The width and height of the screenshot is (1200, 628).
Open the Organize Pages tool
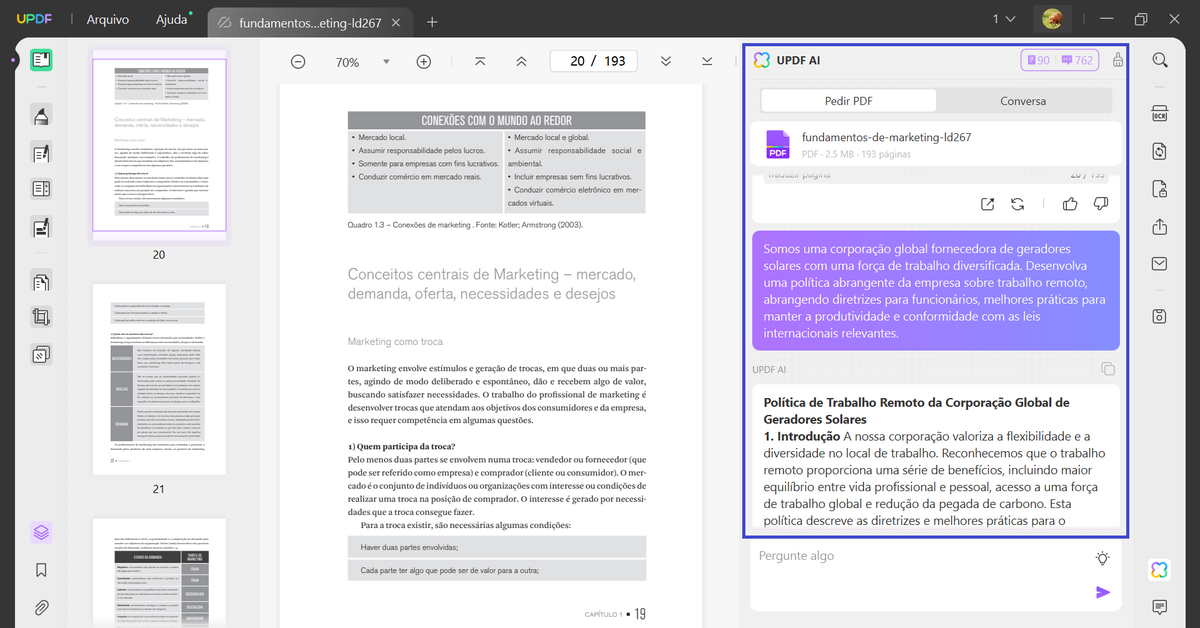point(41,282)
